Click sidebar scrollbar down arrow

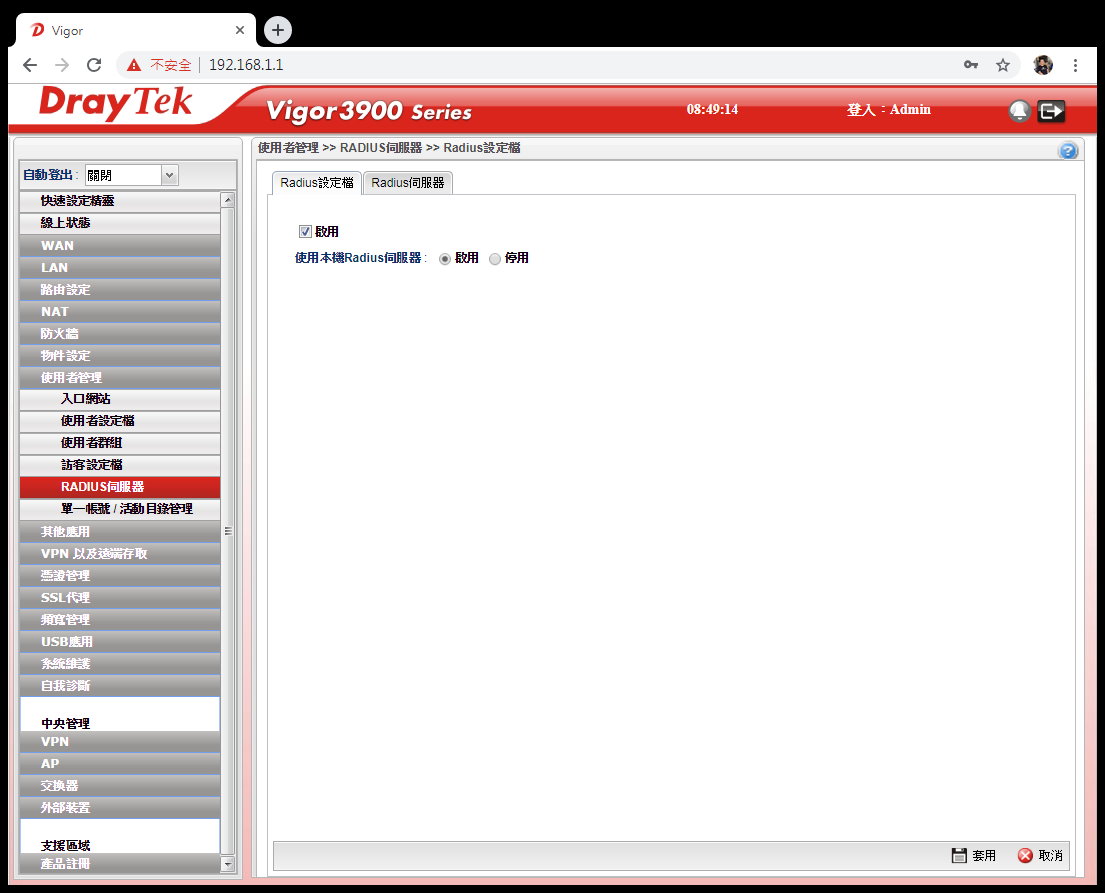coord(227,864)
